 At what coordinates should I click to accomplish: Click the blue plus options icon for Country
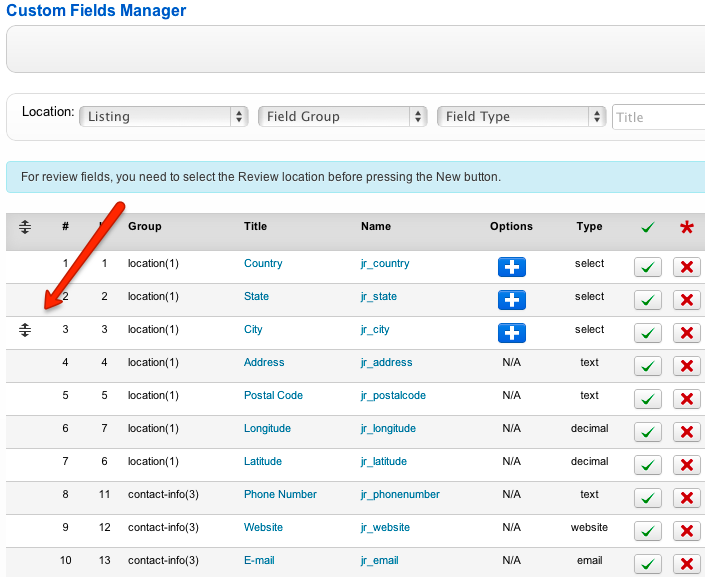coord(511,267)
